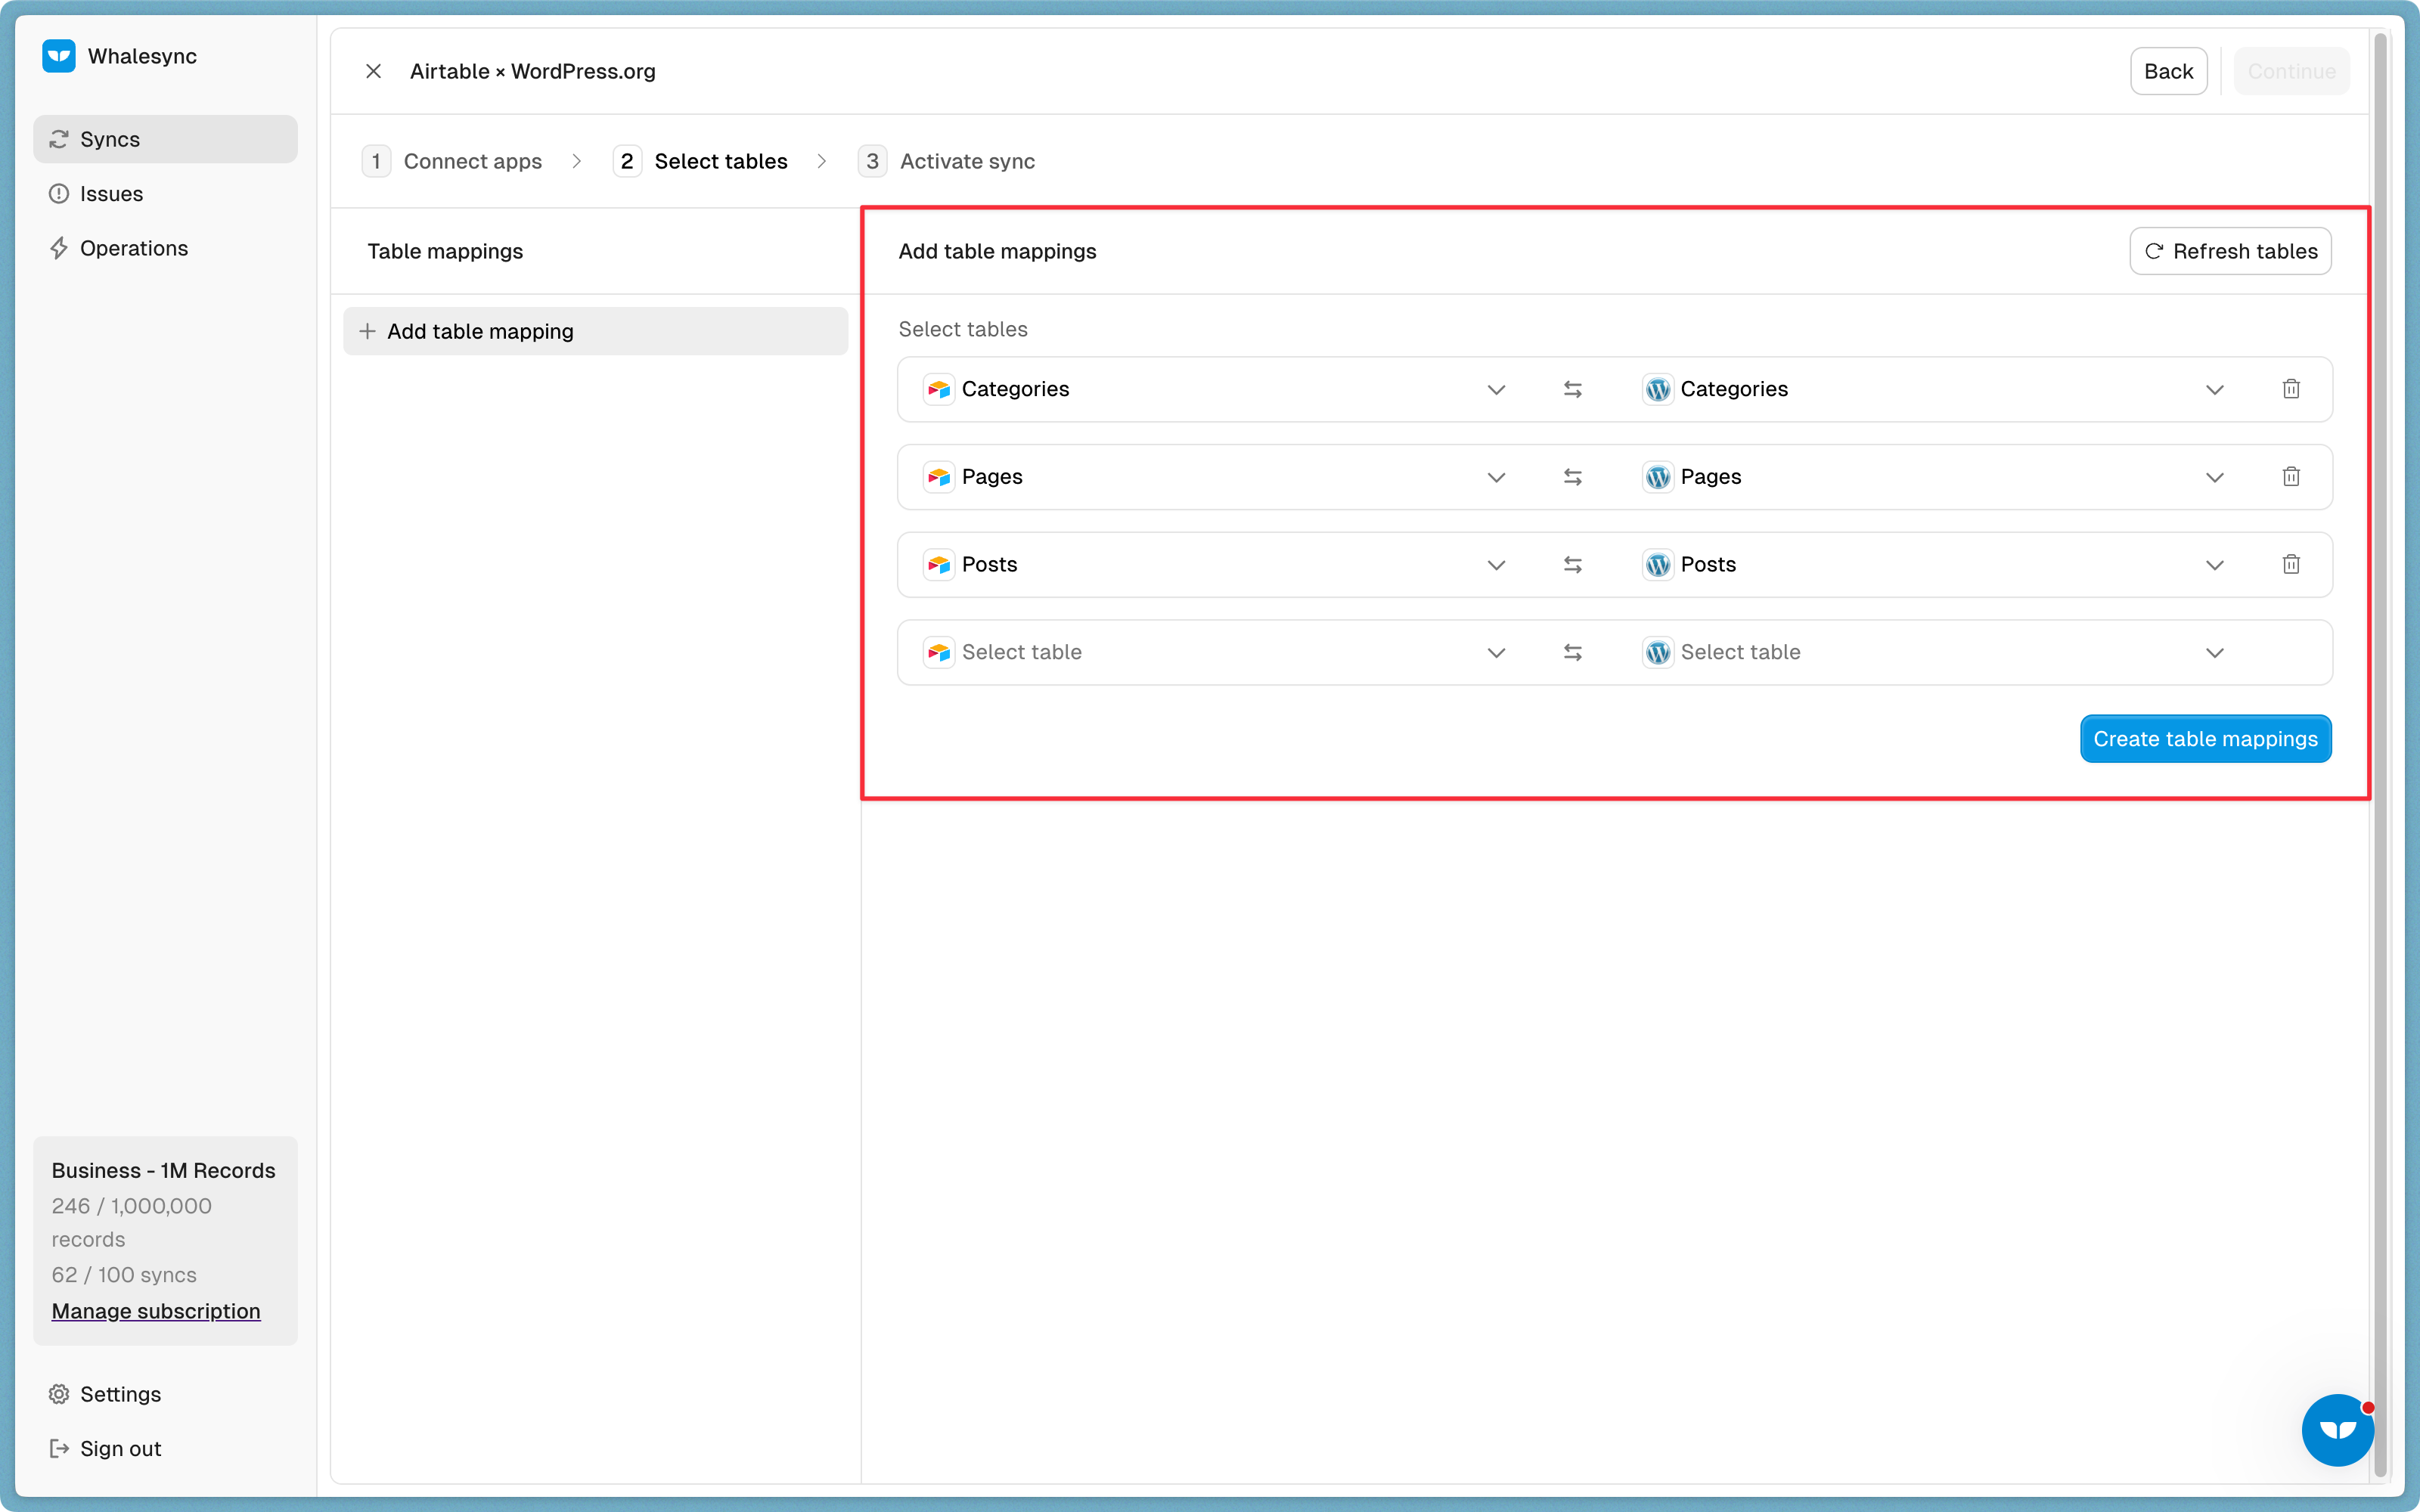The image size is (2420, 1512).
Task: Open the Airtable Categories table dropdown
Action: [1215, 389]
